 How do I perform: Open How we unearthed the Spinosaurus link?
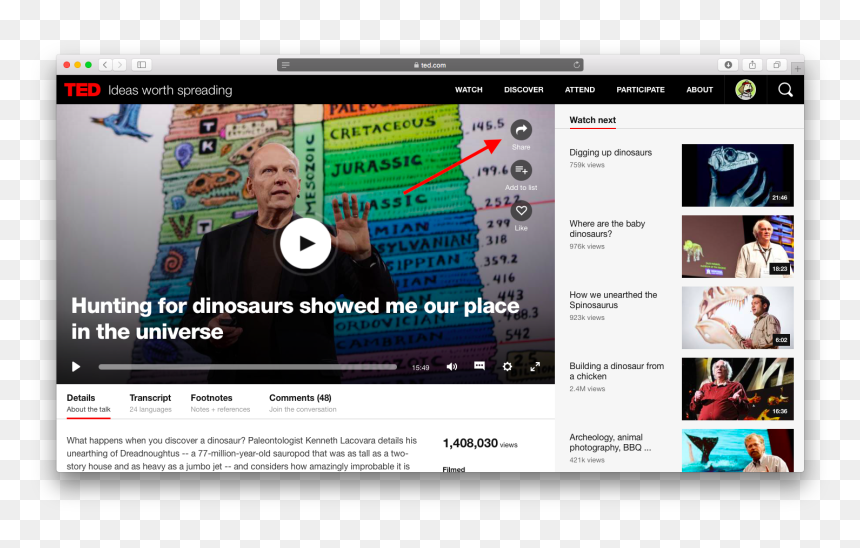(613, 300)
